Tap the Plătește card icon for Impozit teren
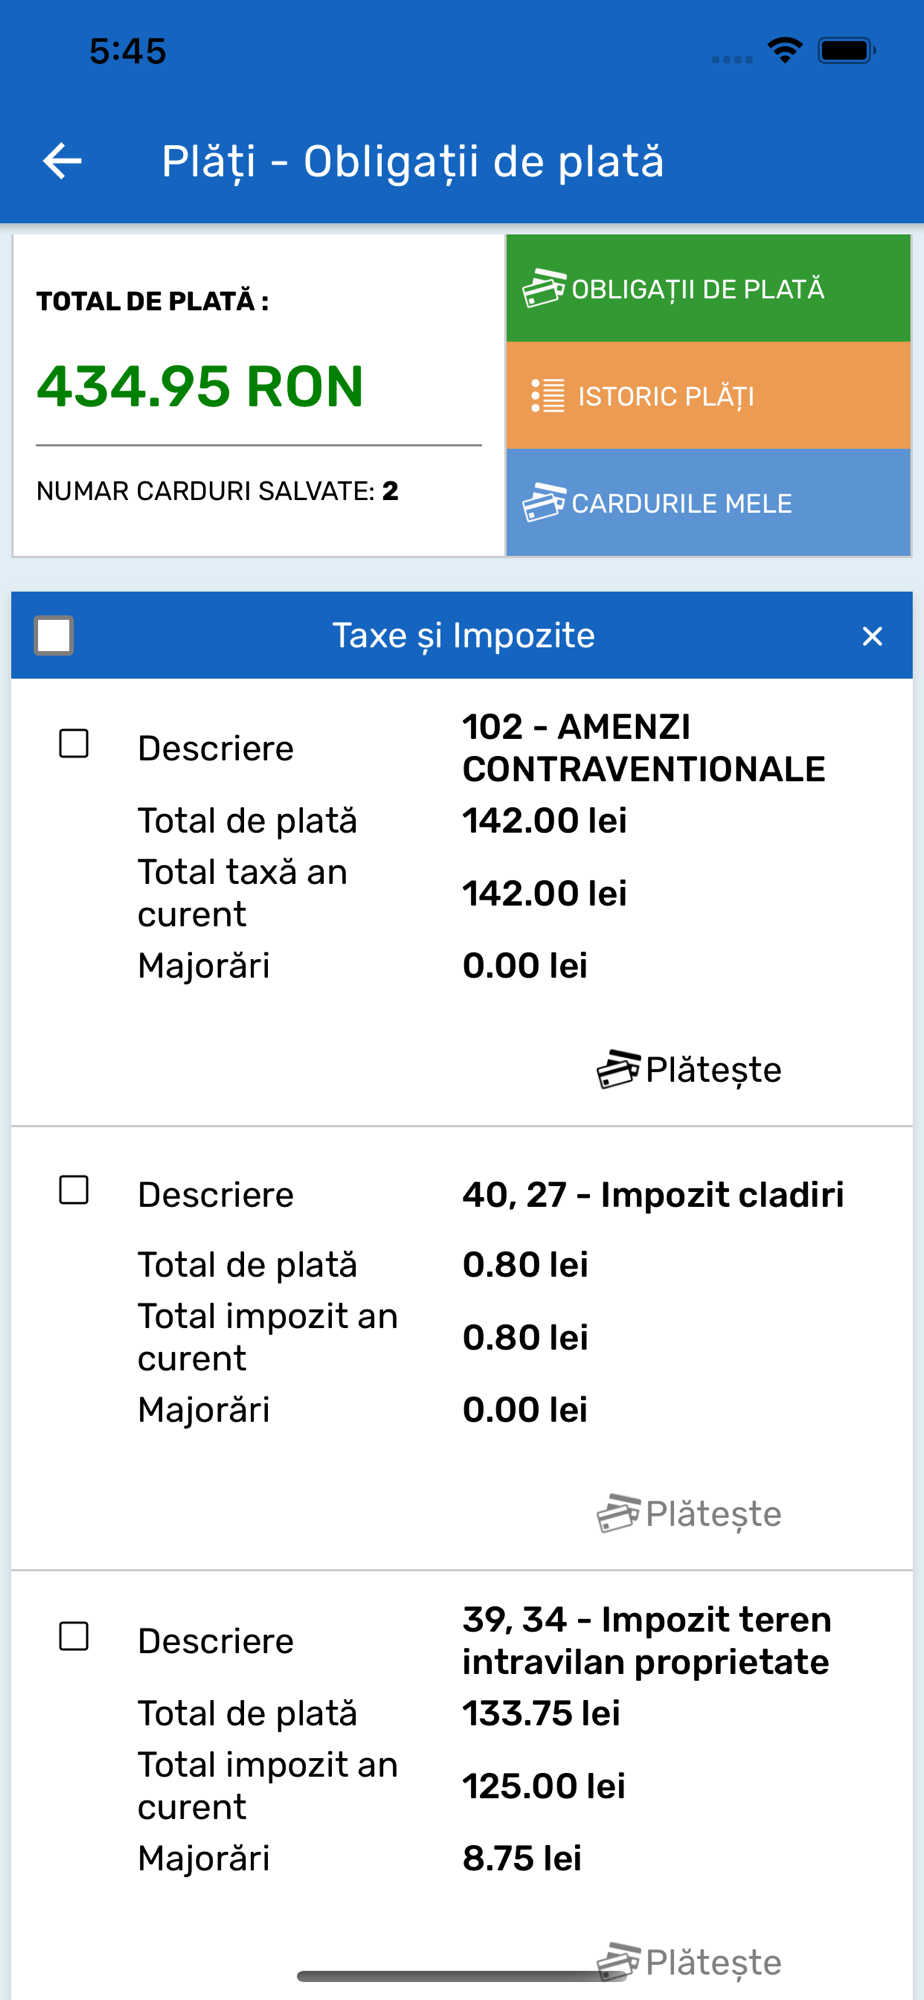Viewport: 924px width, 2000px height. [619, 1961]
